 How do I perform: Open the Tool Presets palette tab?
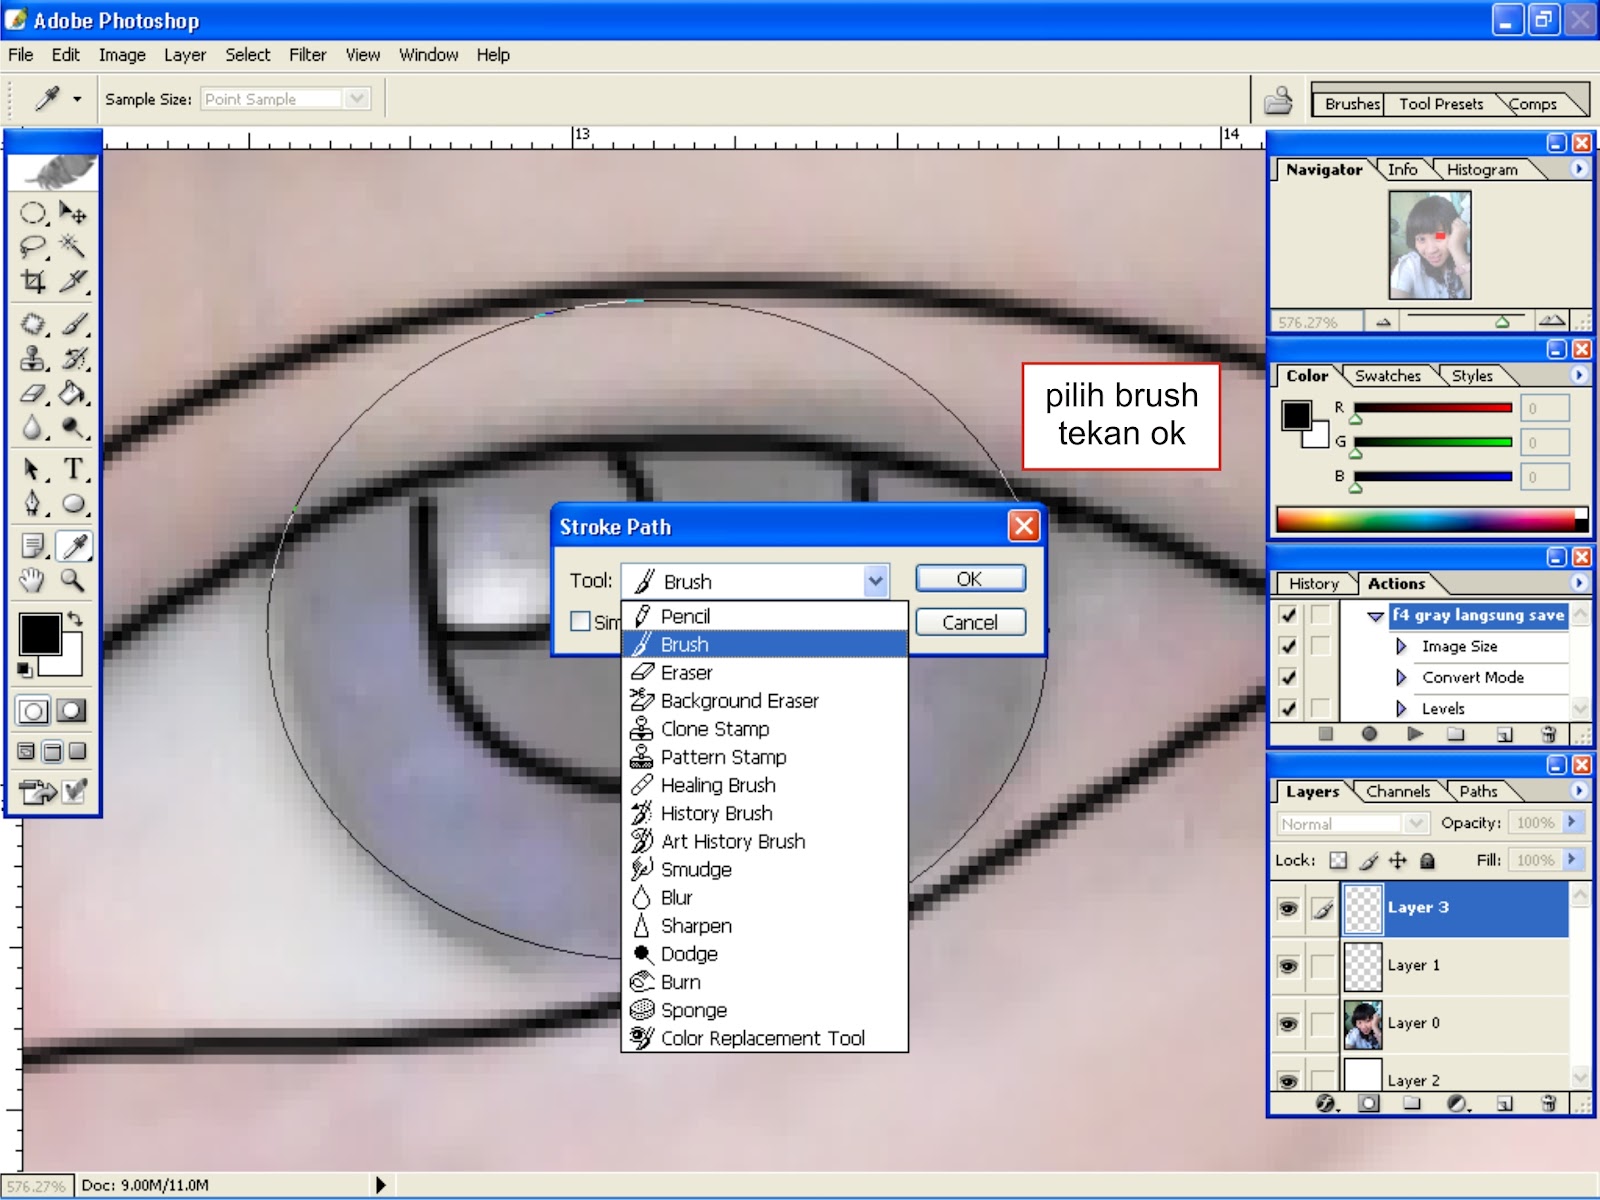point(1441,104)
